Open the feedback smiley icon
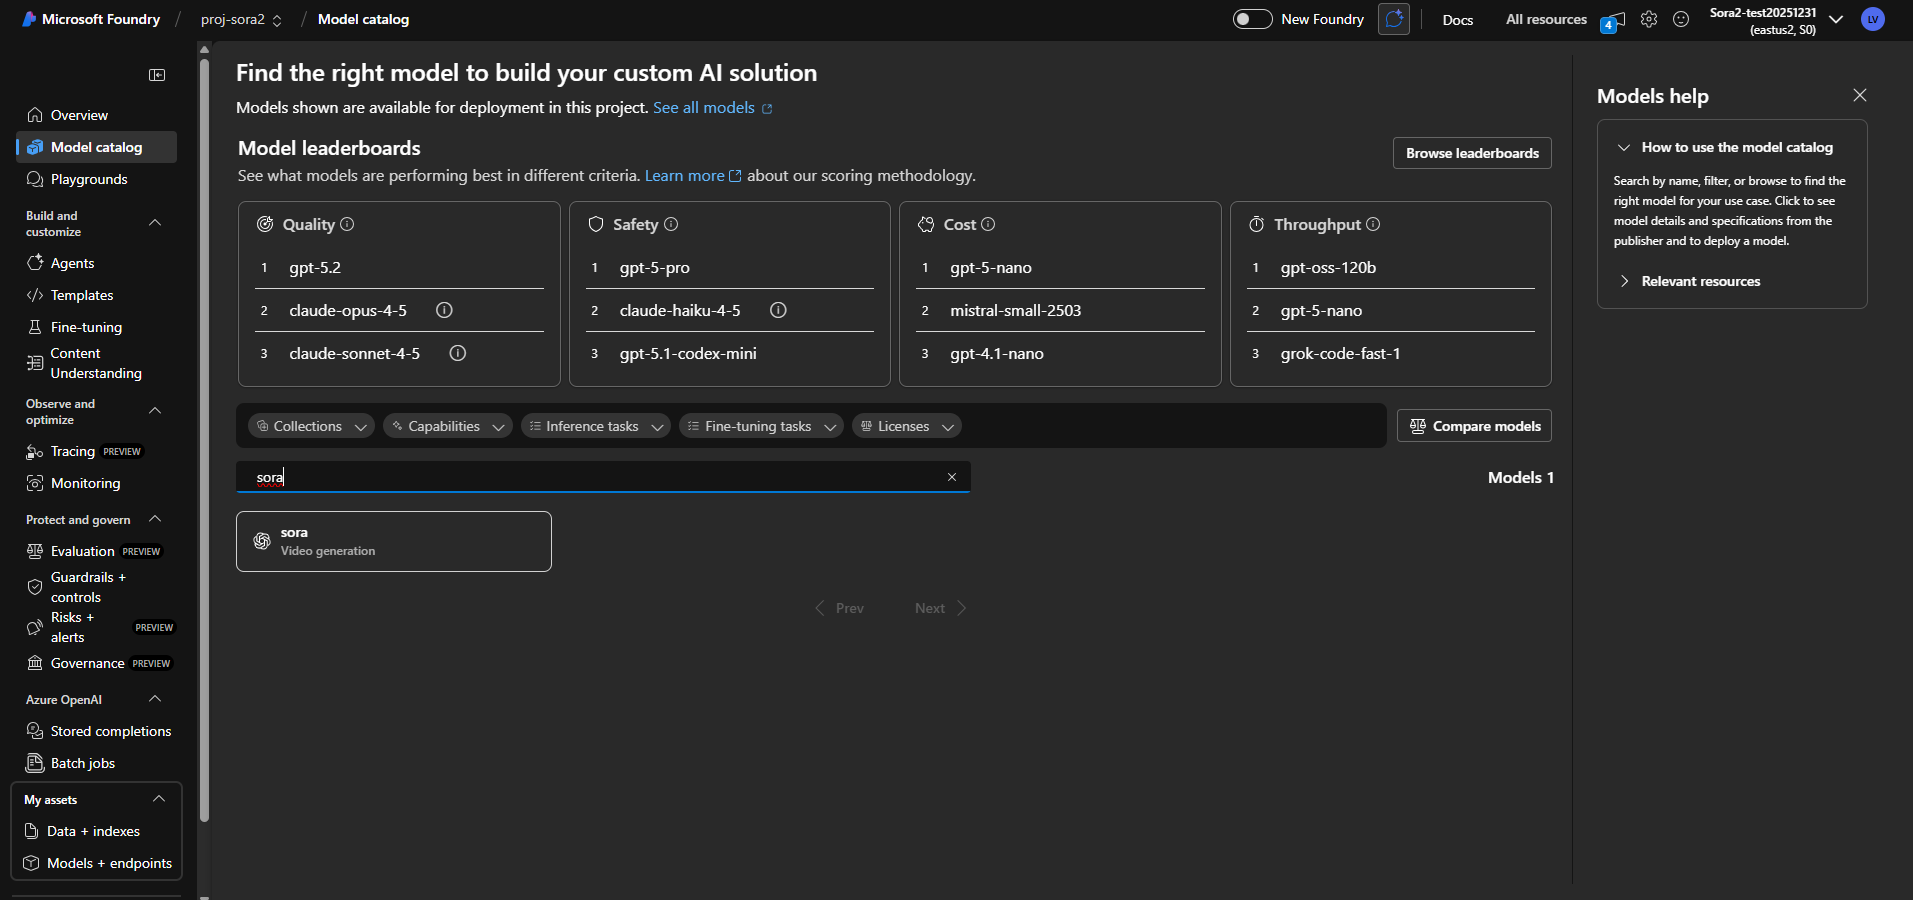Image resolution: width=1913 pixels, height=900 pixels. 1681,19
